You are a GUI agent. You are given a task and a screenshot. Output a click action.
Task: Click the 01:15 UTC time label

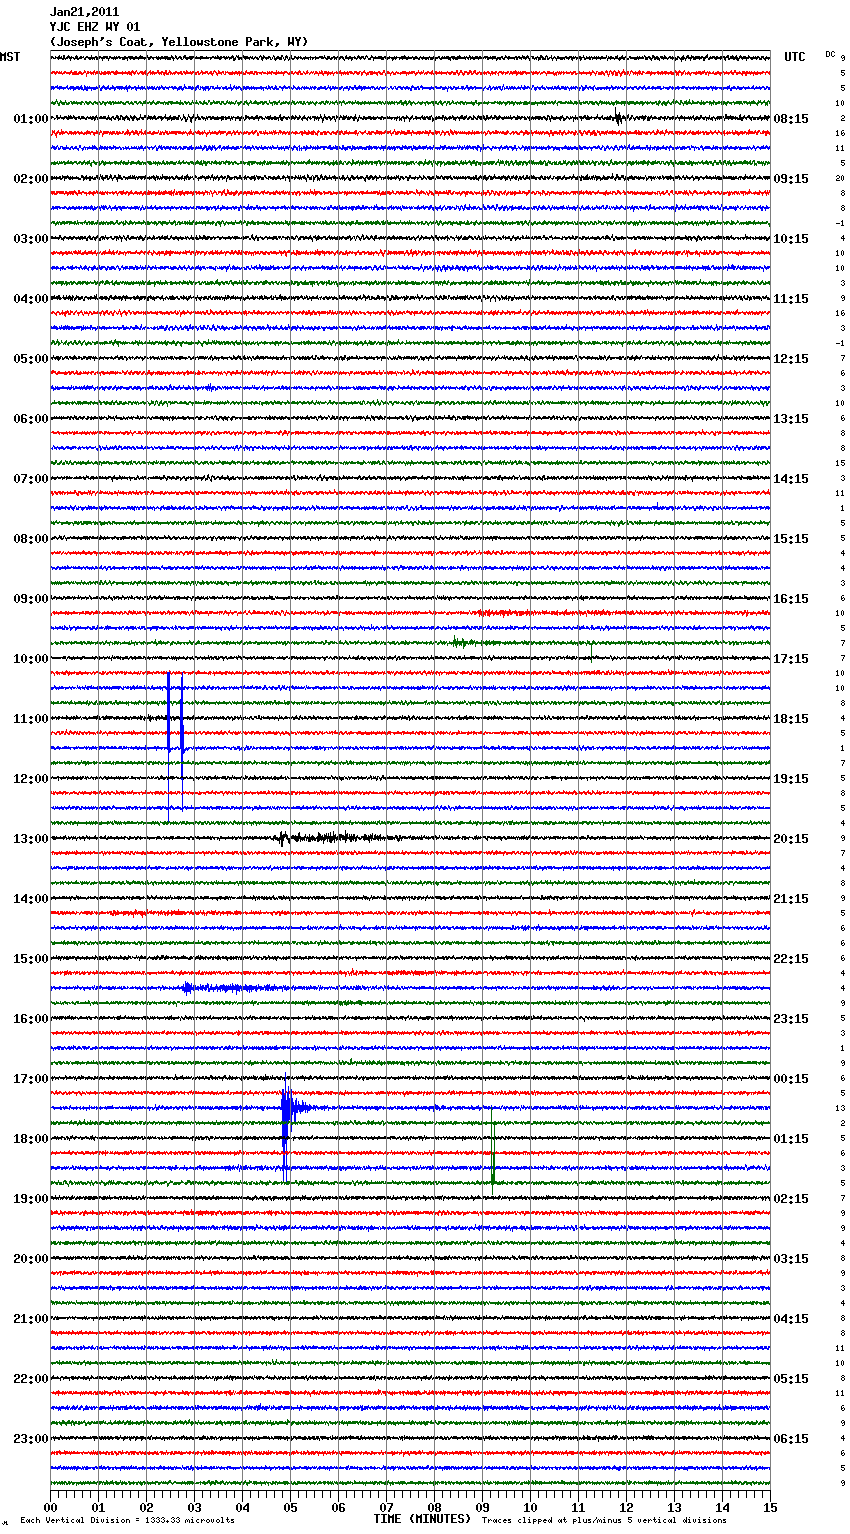coord(791,1139)
